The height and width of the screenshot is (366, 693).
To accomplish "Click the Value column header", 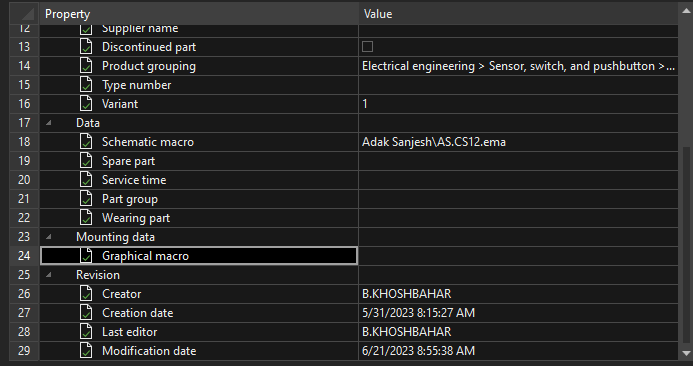I will pyautogui.click(x=518, y=14).
